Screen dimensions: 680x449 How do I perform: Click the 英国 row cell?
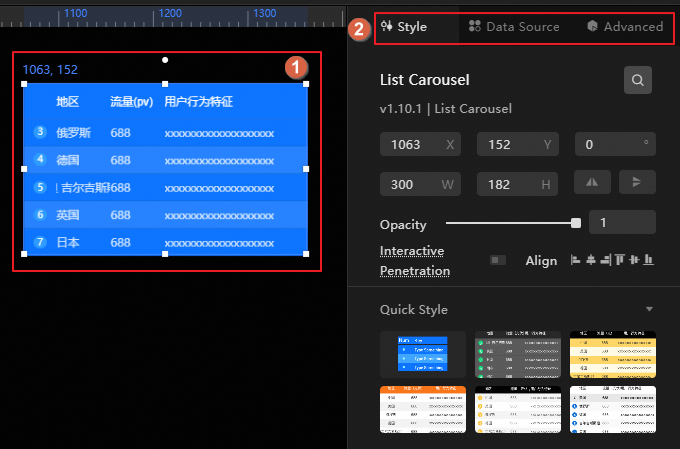tap(68, 215)
